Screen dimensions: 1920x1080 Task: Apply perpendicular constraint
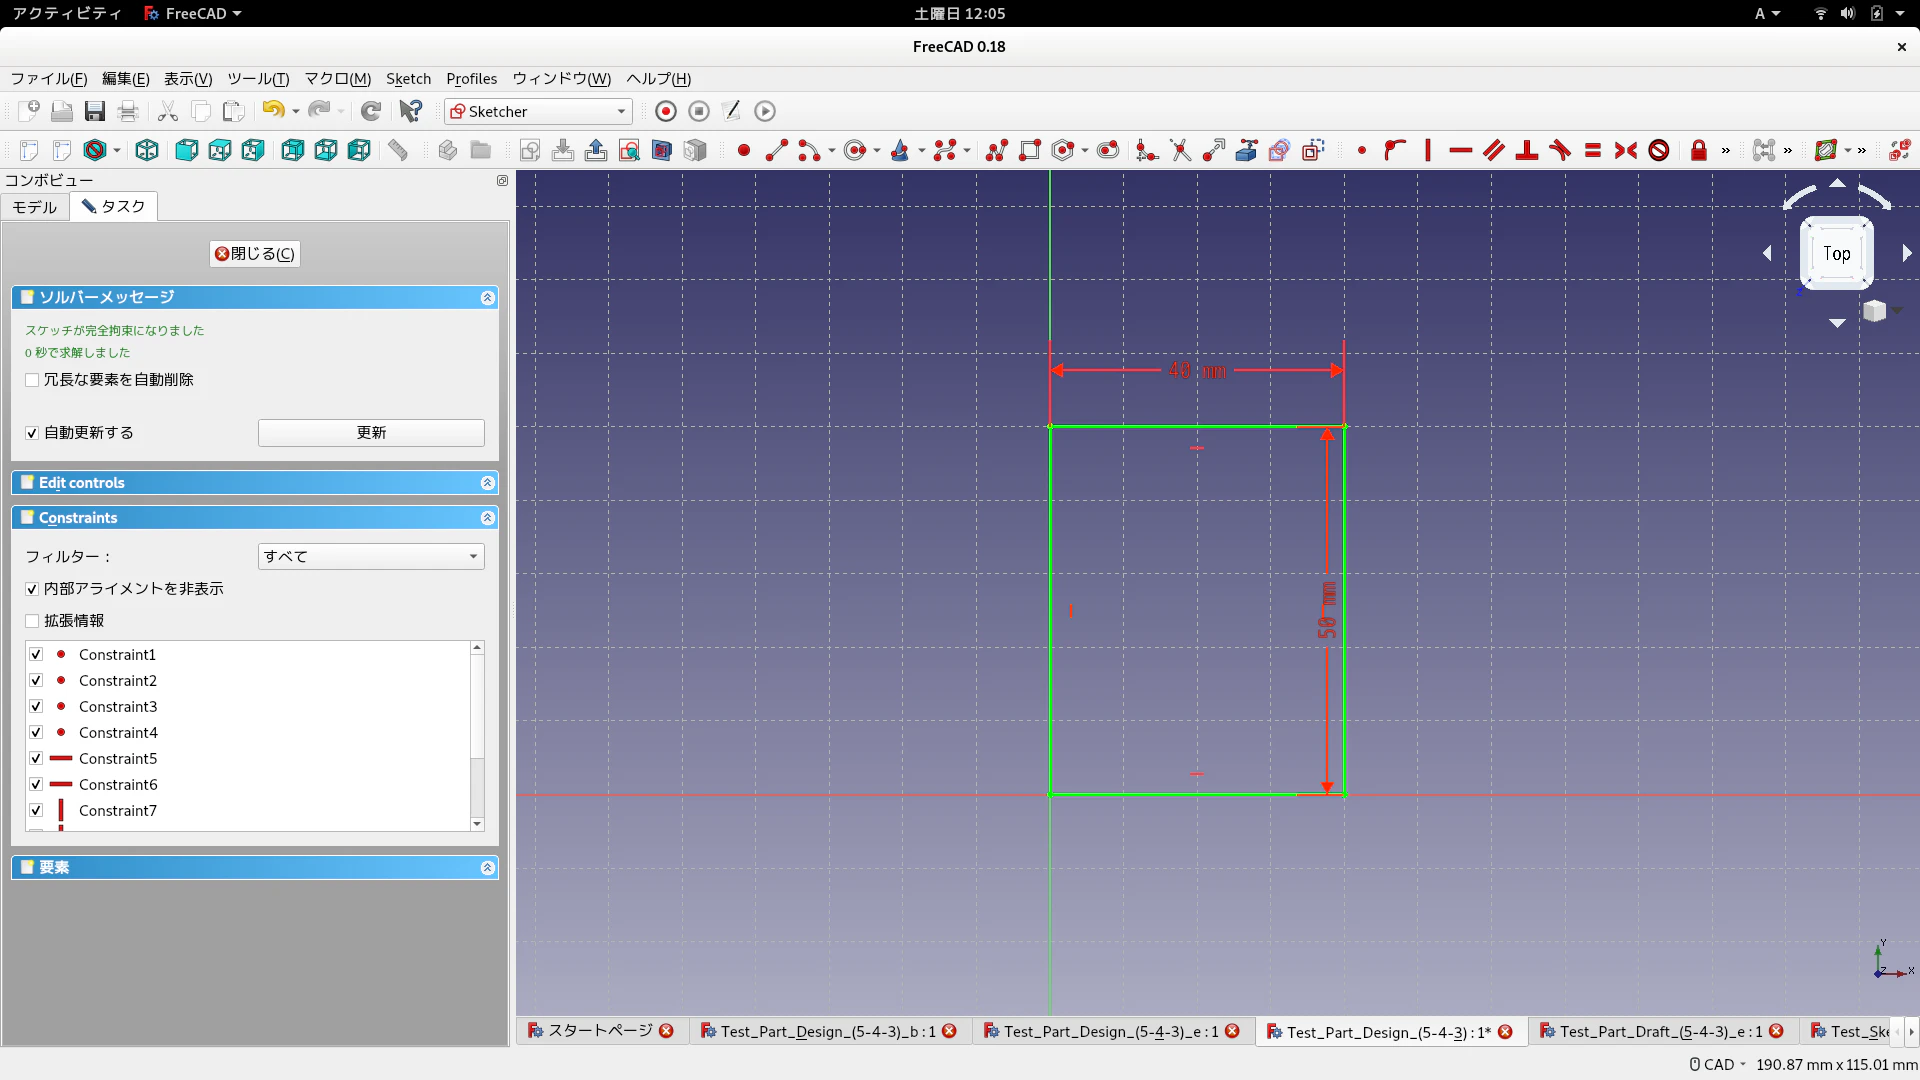point(1527,150)
